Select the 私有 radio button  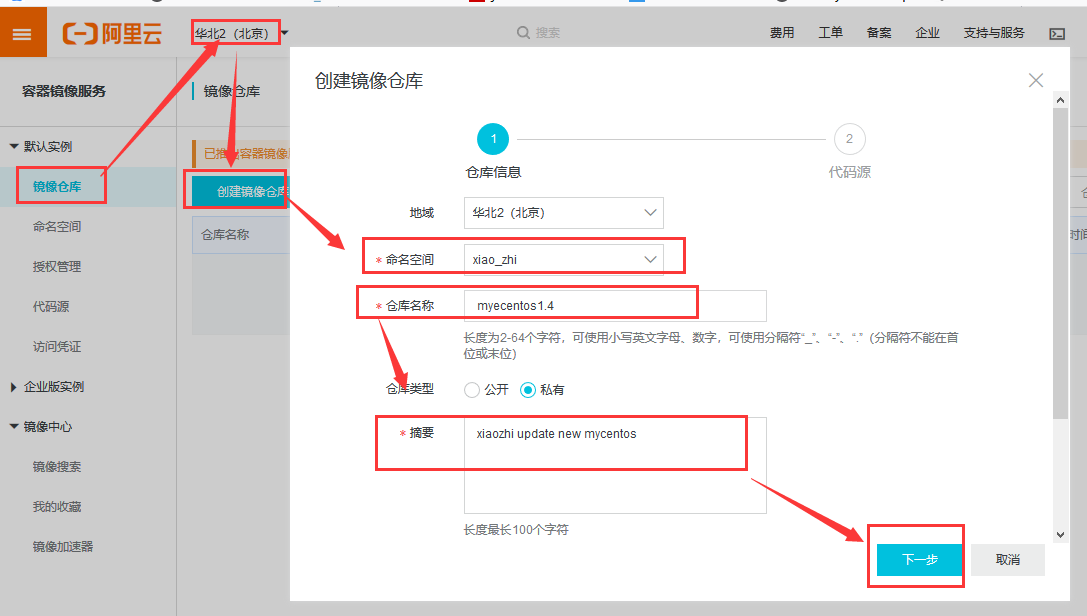528,390
